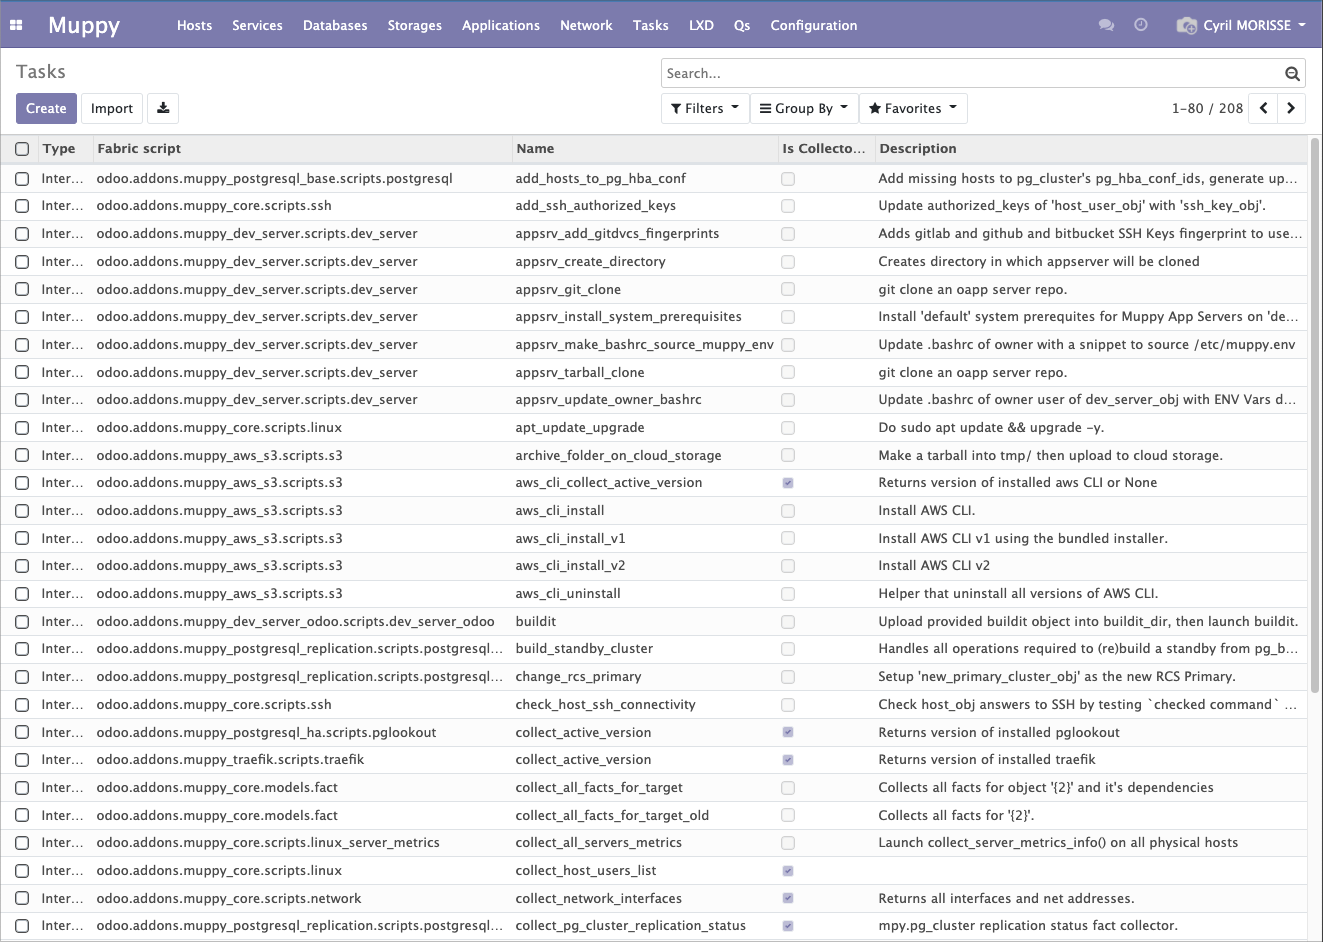1323x942 pixels.
Task: Click 'Install AWS CLI v1 using the bundled installer.'
Action: [1022, 539]
